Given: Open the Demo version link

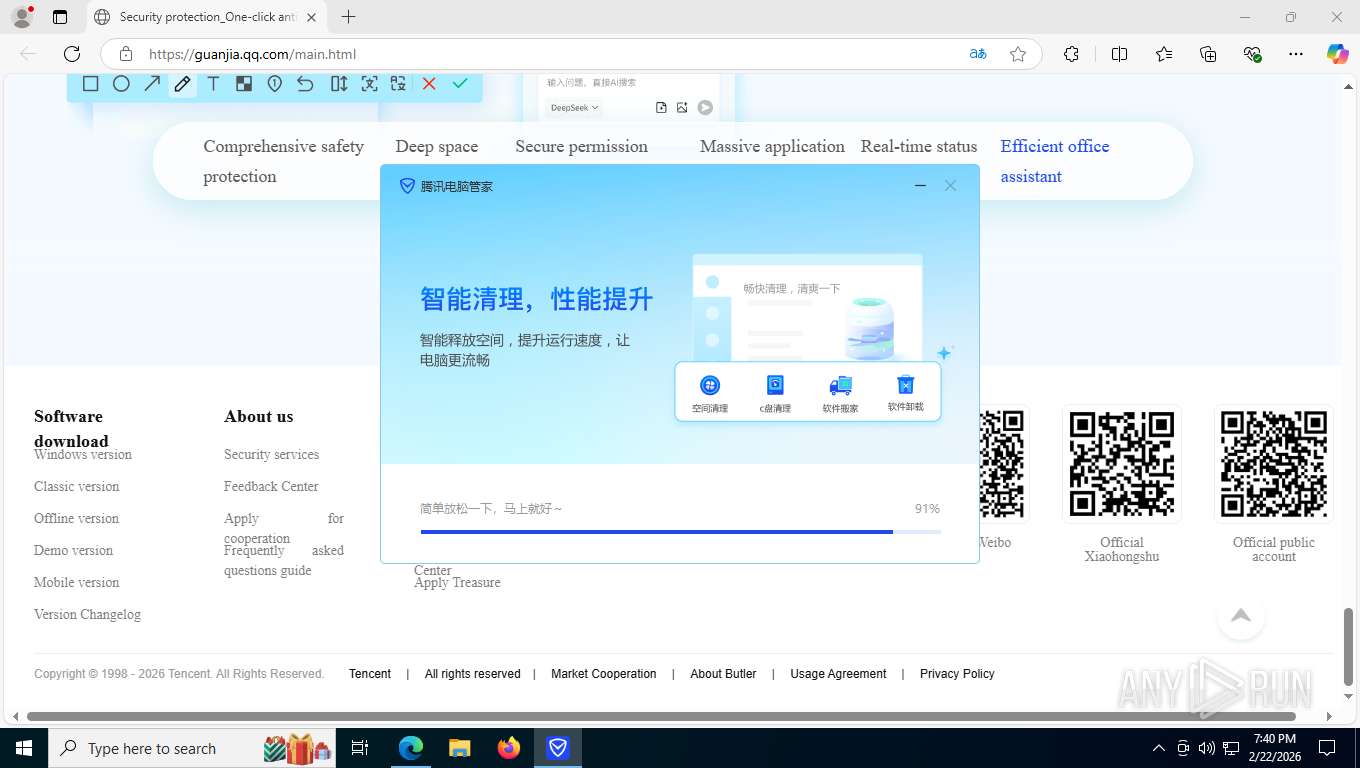Looking at the screenshot, I should [73, 550].
